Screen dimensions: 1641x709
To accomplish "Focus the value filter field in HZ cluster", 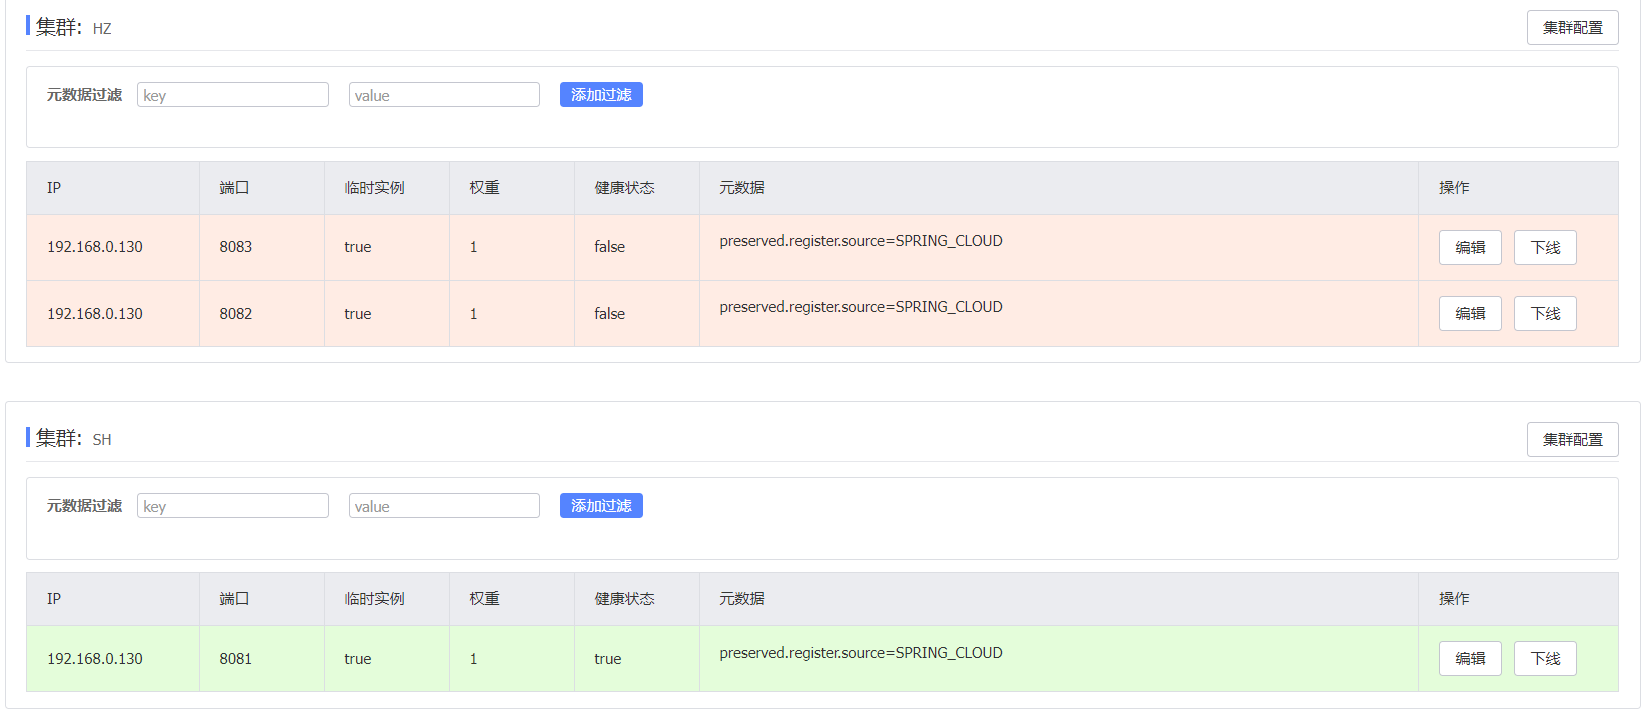I will pyautogui.click(x=444, y=95).
